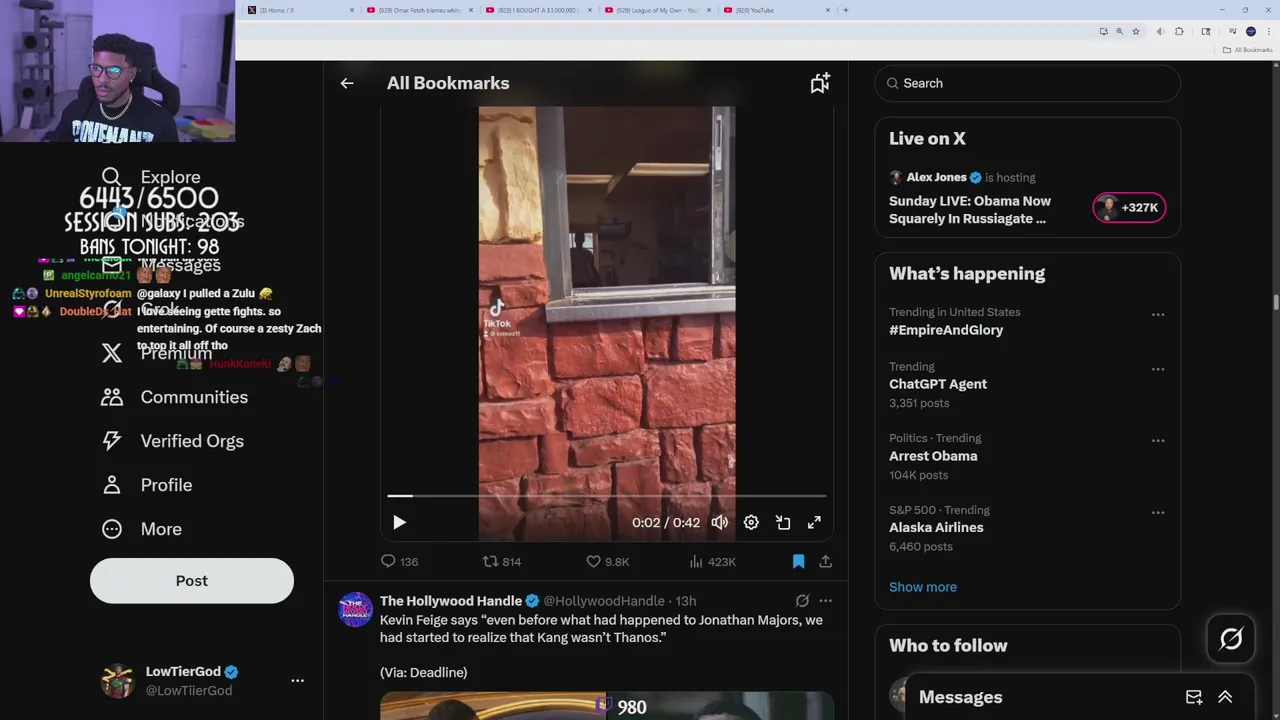
Task: Join the Alex Jones live broadcast
Action: point(970,209)
